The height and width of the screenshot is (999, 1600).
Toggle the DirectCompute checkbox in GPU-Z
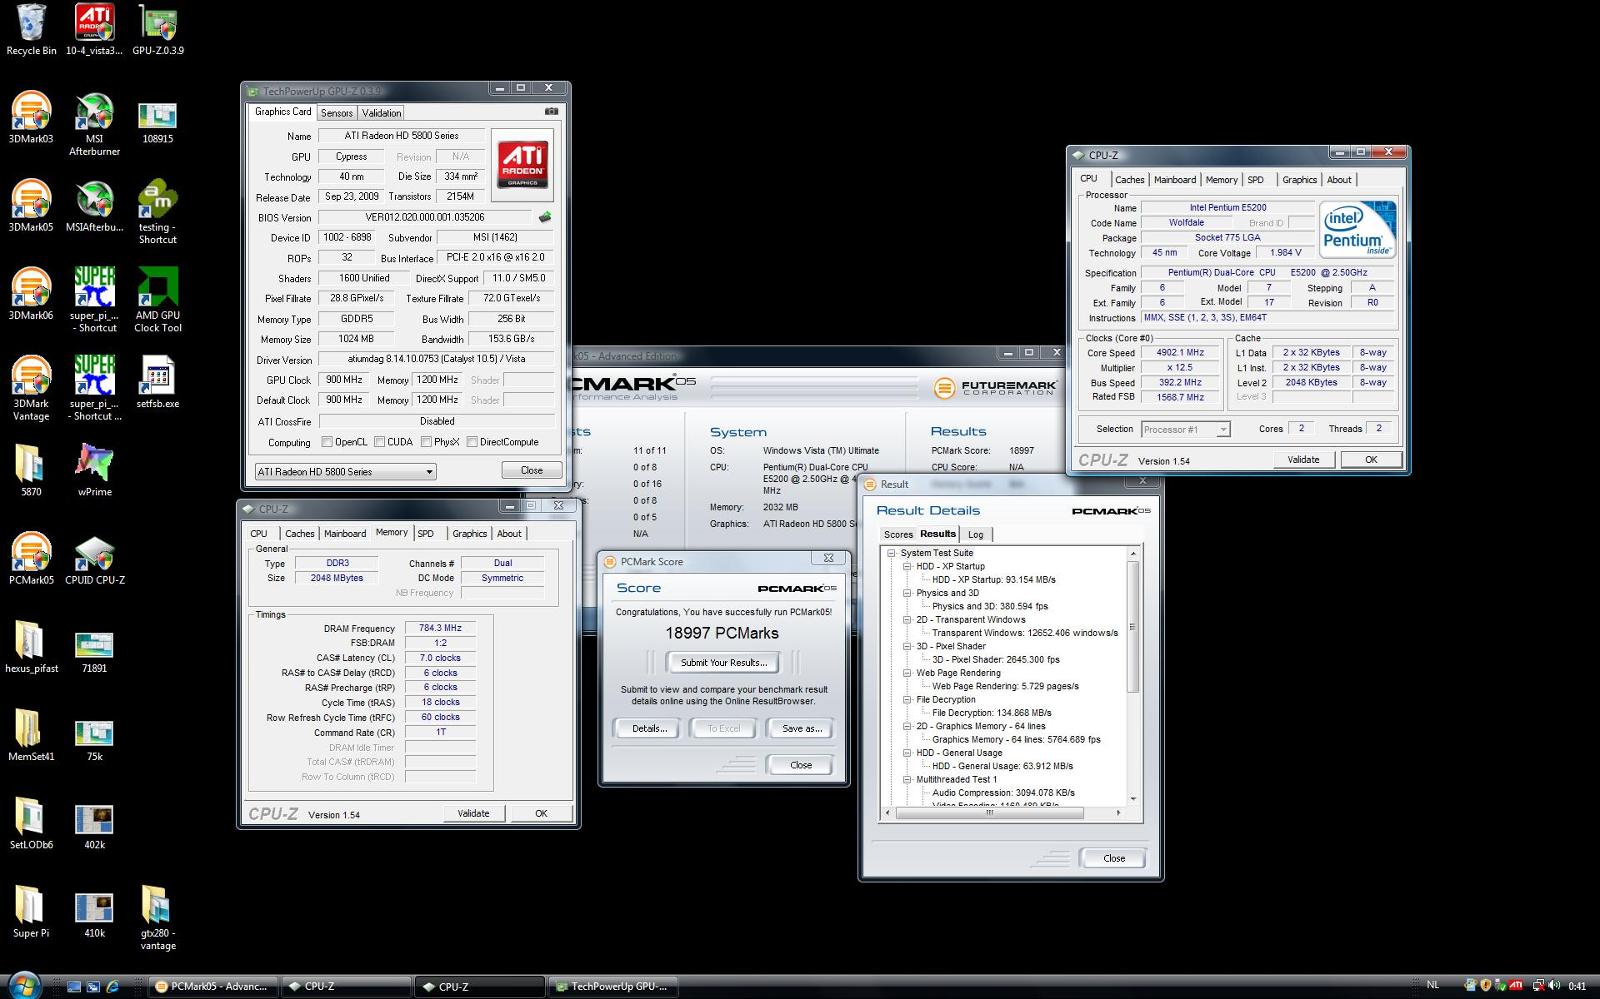click(x=472, y=442)
